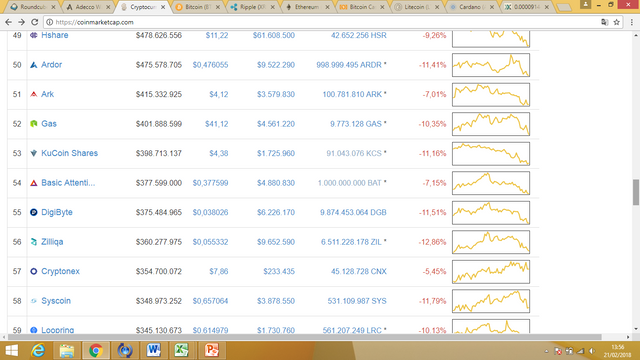Open Windows Start menu
640x360 pixels.
tap(11, 351)
